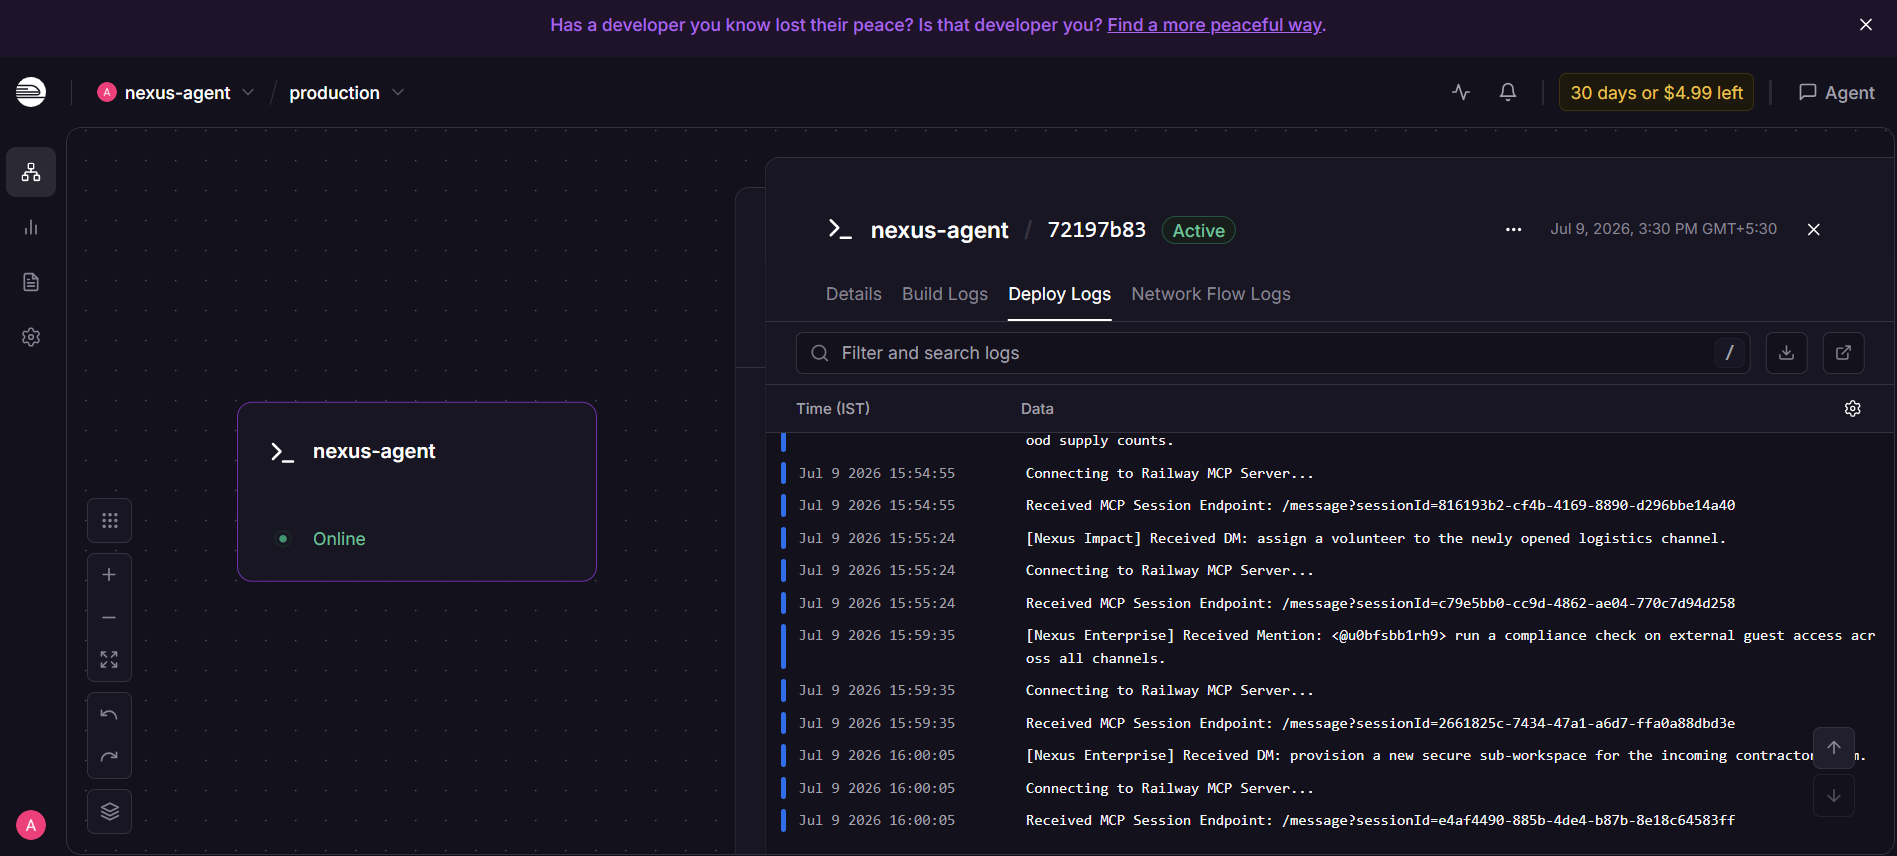The image size is (1897, 856).
Task: Undo the last canvas change
Action: pos(110,714)
